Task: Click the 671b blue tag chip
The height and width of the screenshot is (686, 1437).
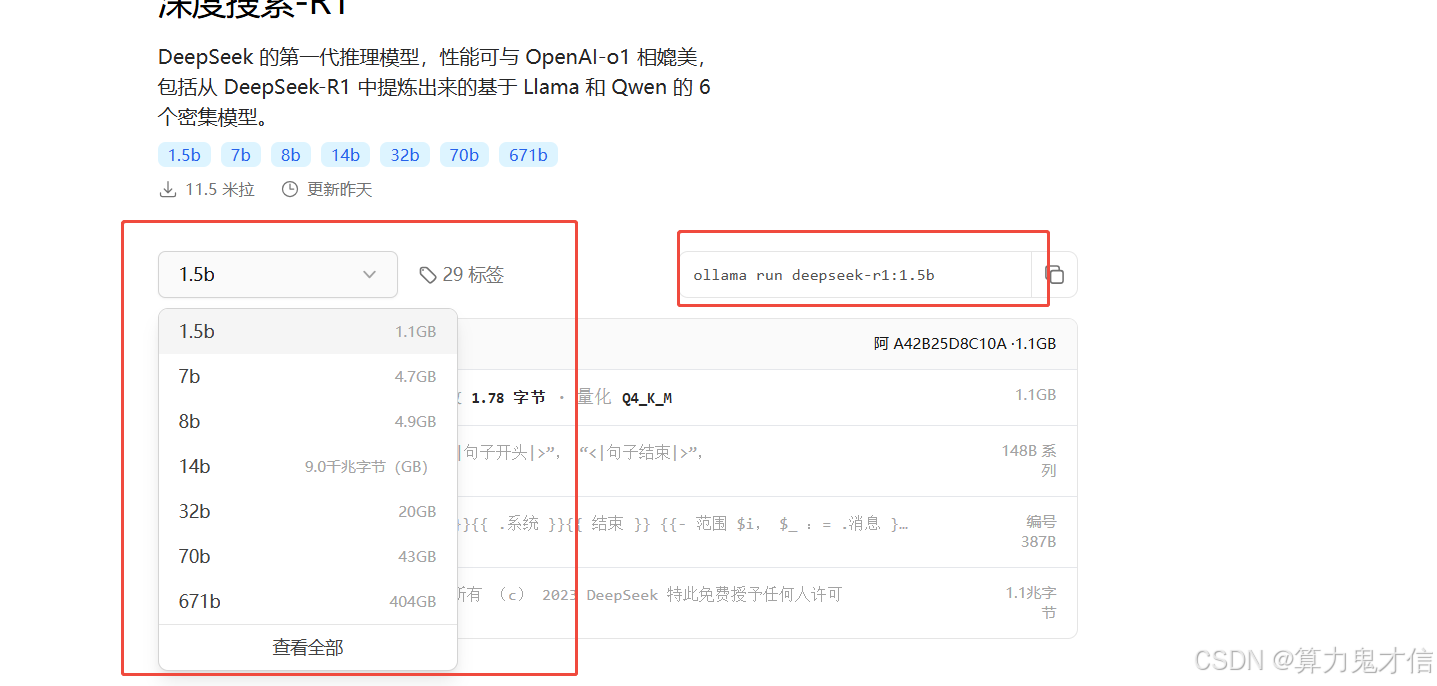Action: click(528, 154)
